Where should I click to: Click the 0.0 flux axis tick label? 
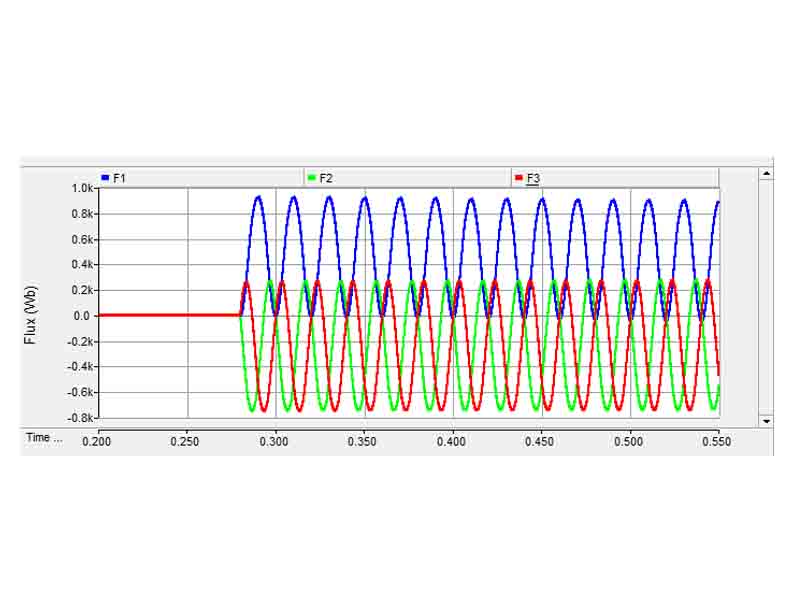tap(84, 315)
